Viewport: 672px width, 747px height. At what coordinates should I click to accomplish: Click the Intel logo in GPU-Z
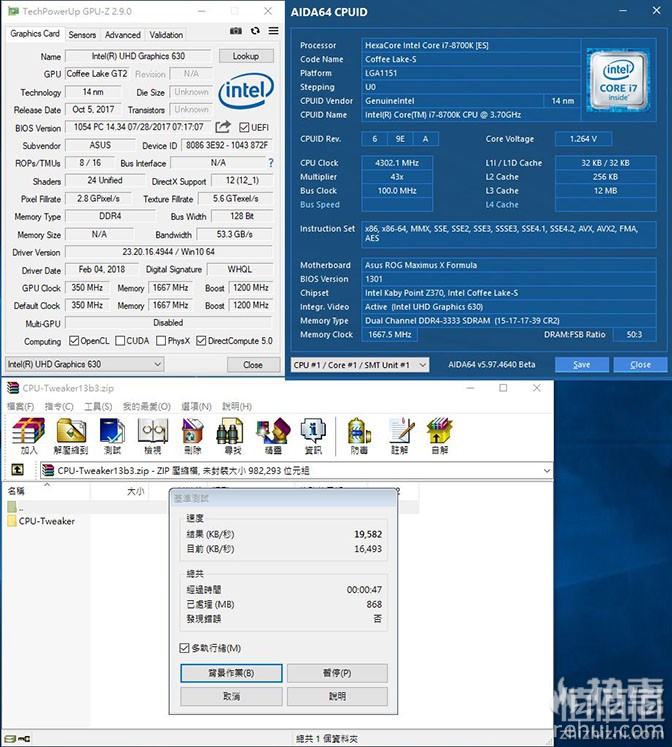click(246, 90)
